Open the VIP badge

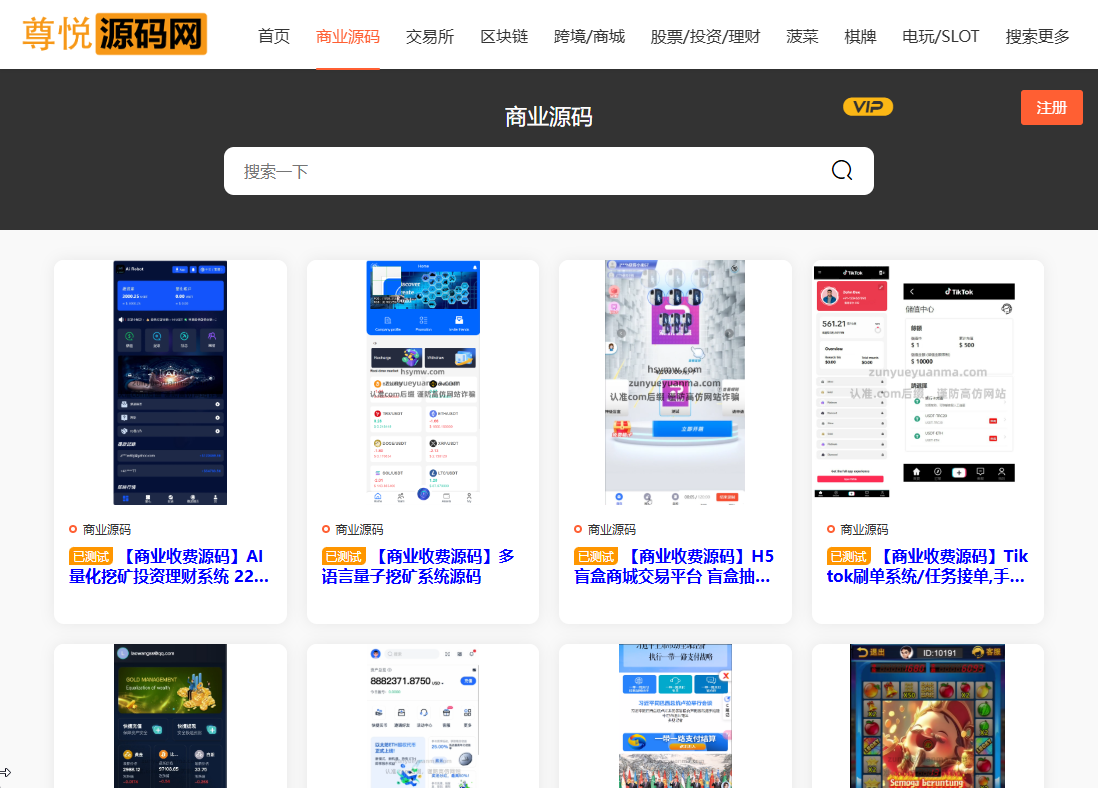(x=868, y=106)
